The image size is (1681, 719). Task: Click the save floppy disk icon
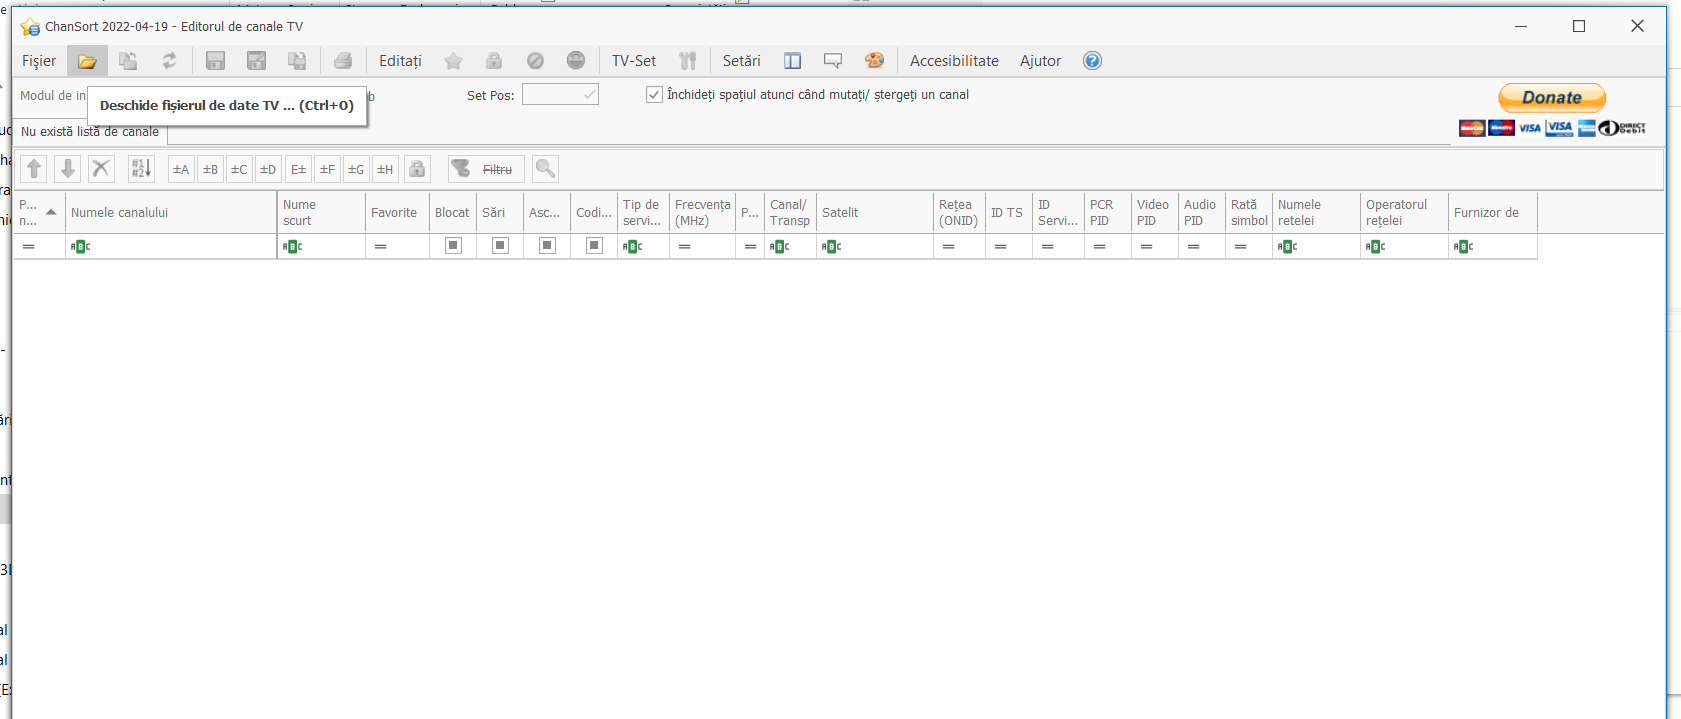pos(215,61)
